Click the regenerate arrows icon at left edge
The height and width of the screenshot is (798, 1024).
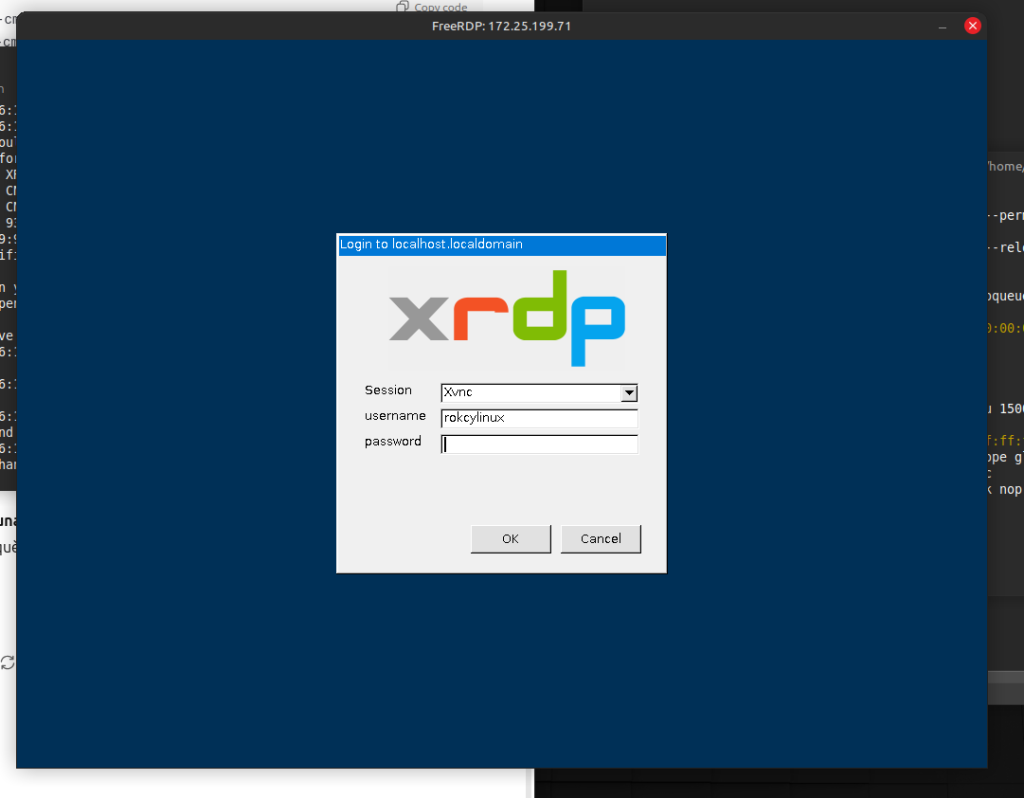(8, 662)
